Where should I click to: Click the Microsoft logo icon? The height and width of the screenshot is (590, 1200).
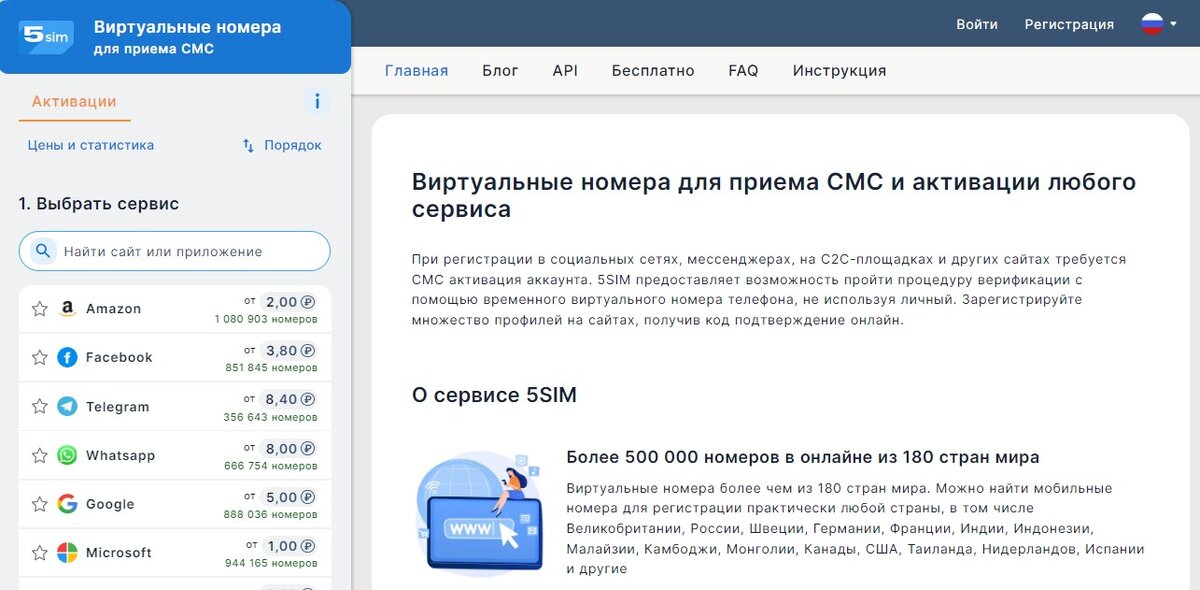(67, 553)
